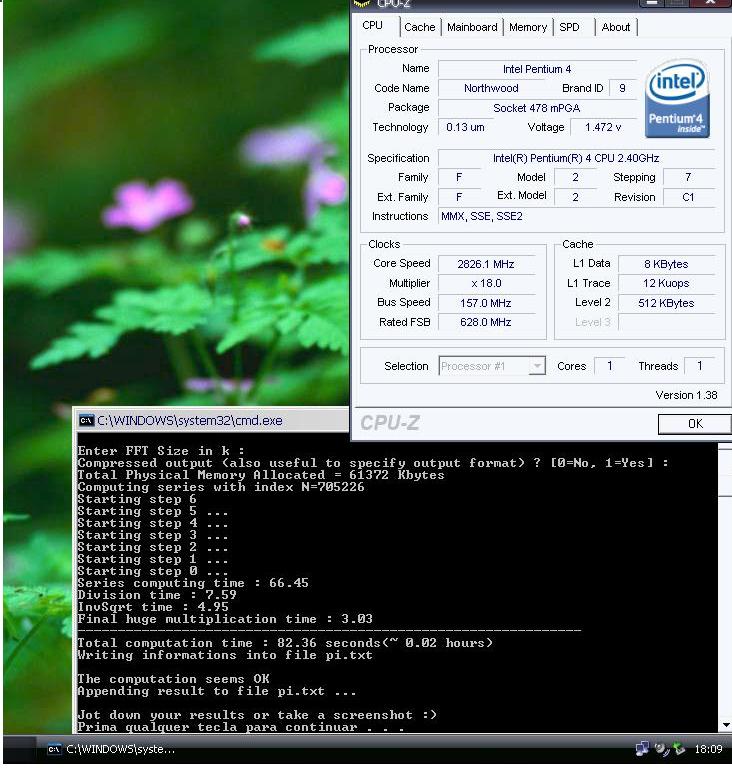The width and height of the screenshot is (732, 768).
Task: Click the 'Division time : 7.59' line
Action: click(157, 595)
